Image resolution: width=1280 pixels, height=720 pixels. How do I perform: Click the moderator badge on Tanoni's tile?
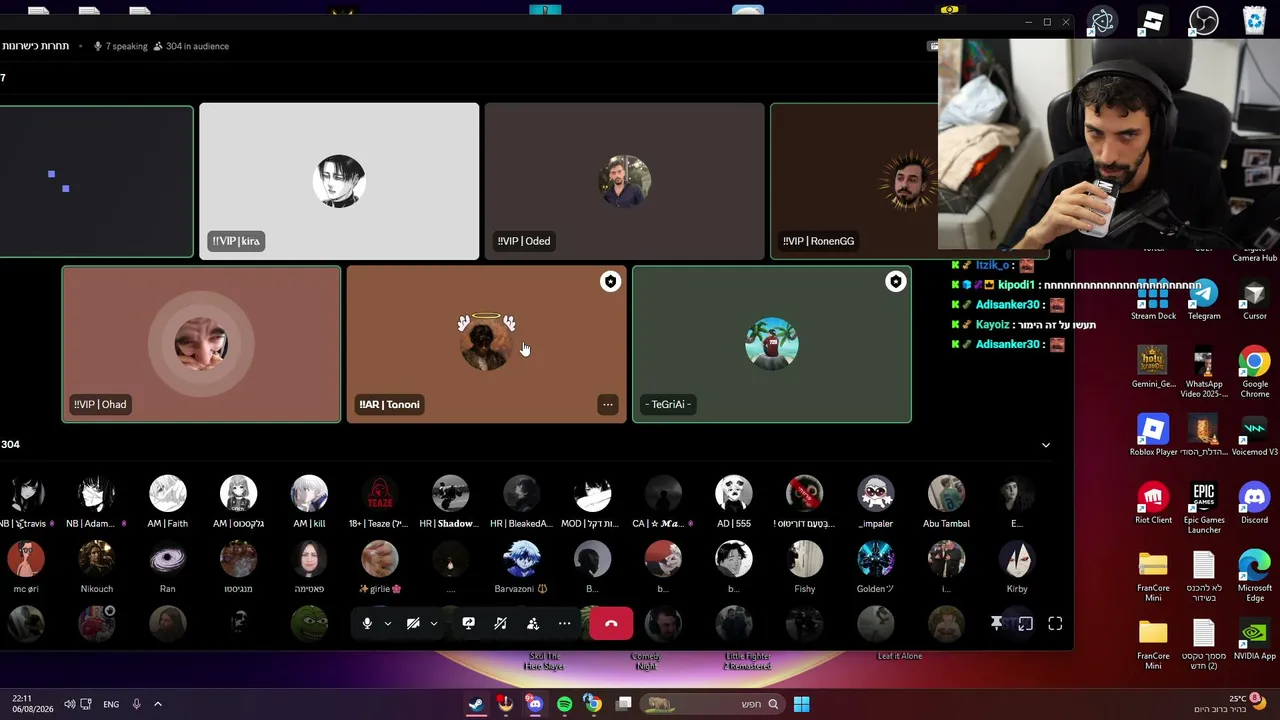(x=610, y=282)
